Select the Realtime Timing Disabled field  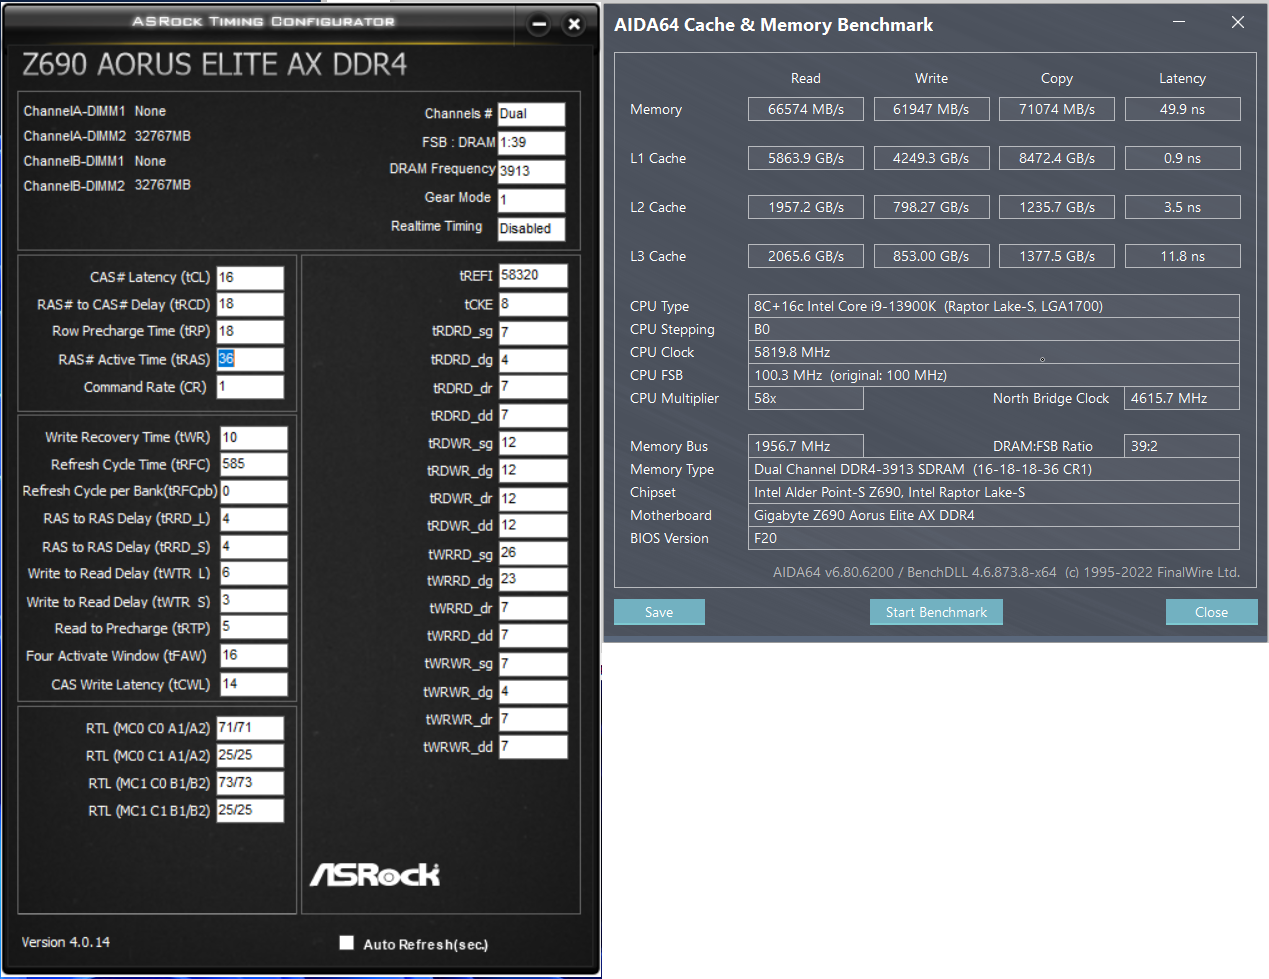pyautogui.click(x=531, y=229)
